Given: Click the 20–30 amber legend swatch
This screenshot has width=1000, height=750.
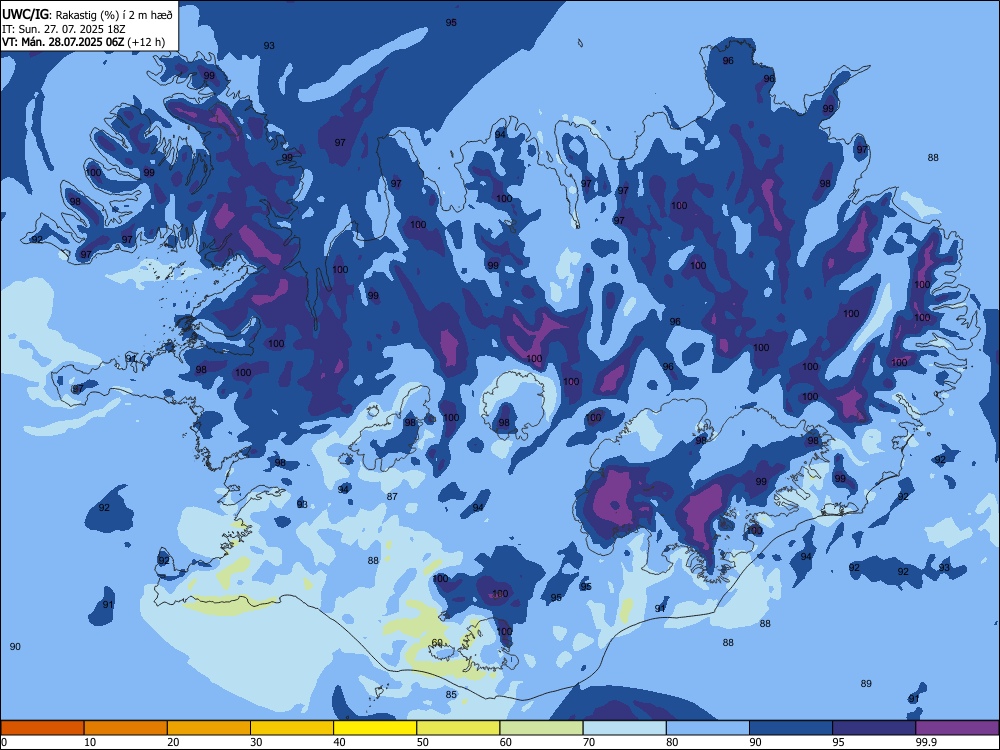Looking at the screenshot, I should (x=209, y=728).
